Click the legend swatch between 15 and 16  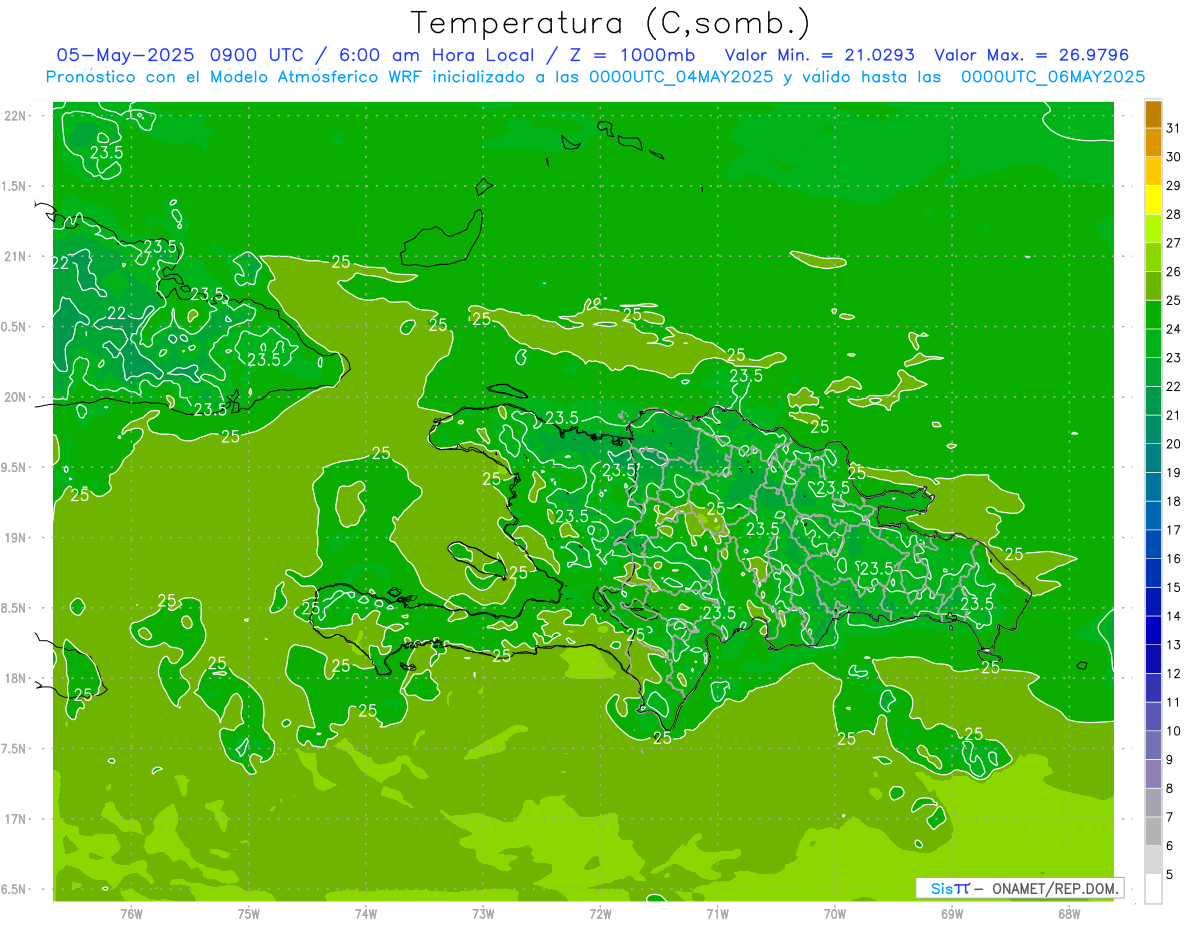(1153, 573)
